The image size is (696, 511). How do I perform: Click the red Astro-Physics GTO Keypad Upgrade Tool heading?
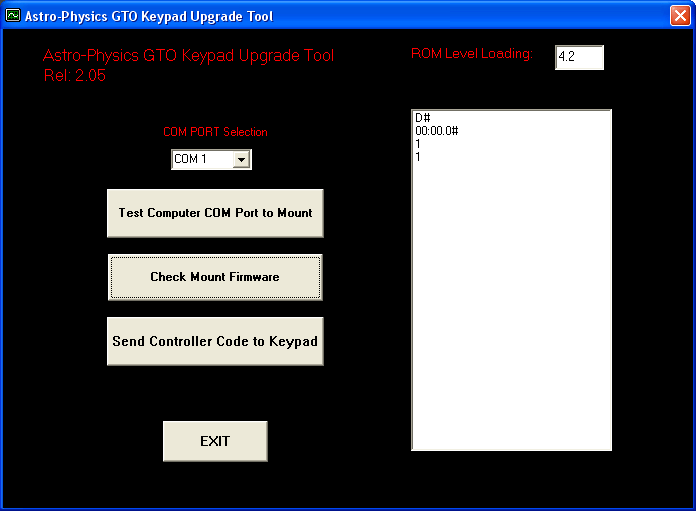tap(188, 56)
